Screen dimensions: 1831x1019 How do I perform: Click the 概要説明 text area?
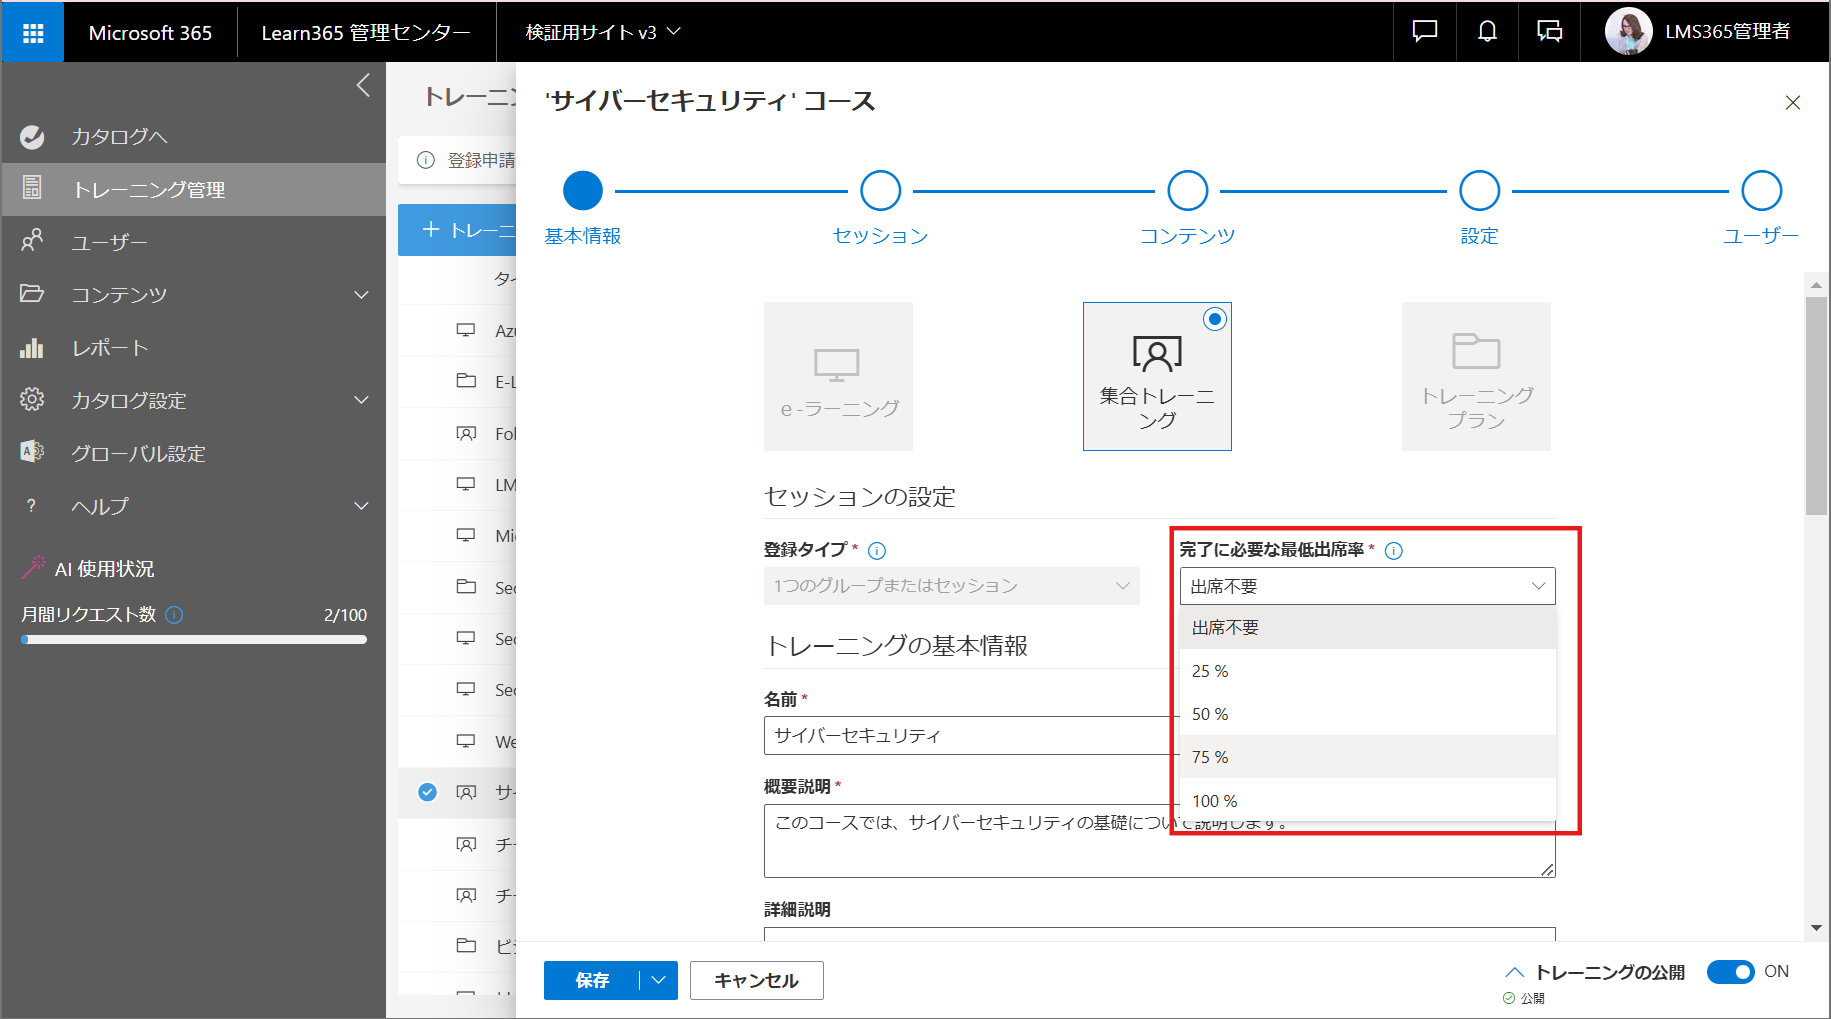pos(1160,841)
